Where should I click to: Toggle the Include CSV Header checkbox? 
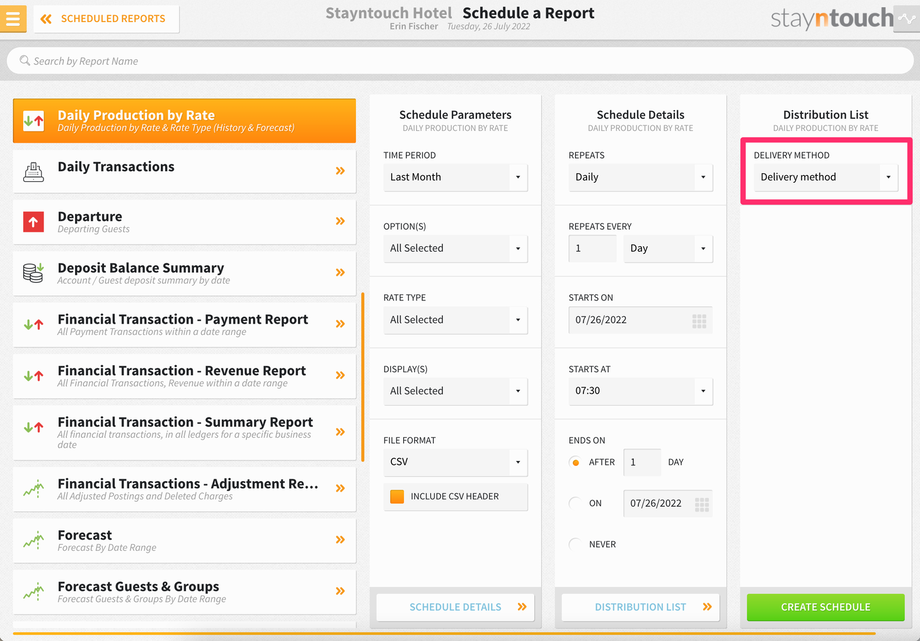[397, 497]
